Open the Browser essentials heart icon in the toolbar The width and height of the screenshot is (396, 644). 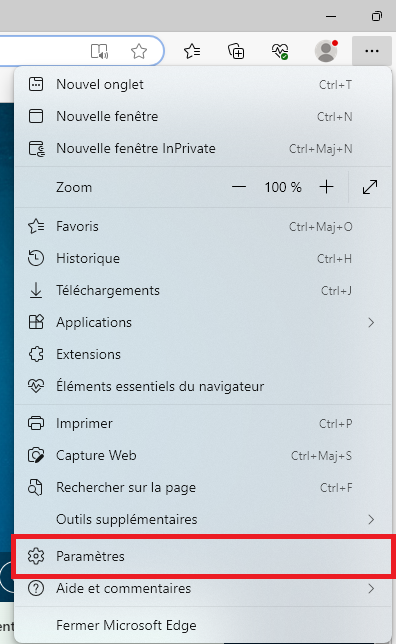(280, 51)
